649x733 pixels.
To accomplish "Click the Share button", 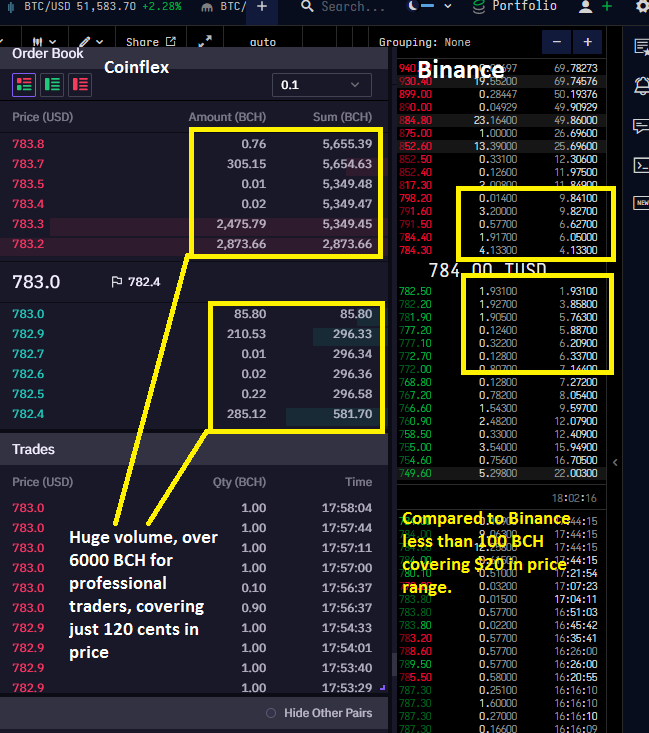I will [x=151, y=42].
